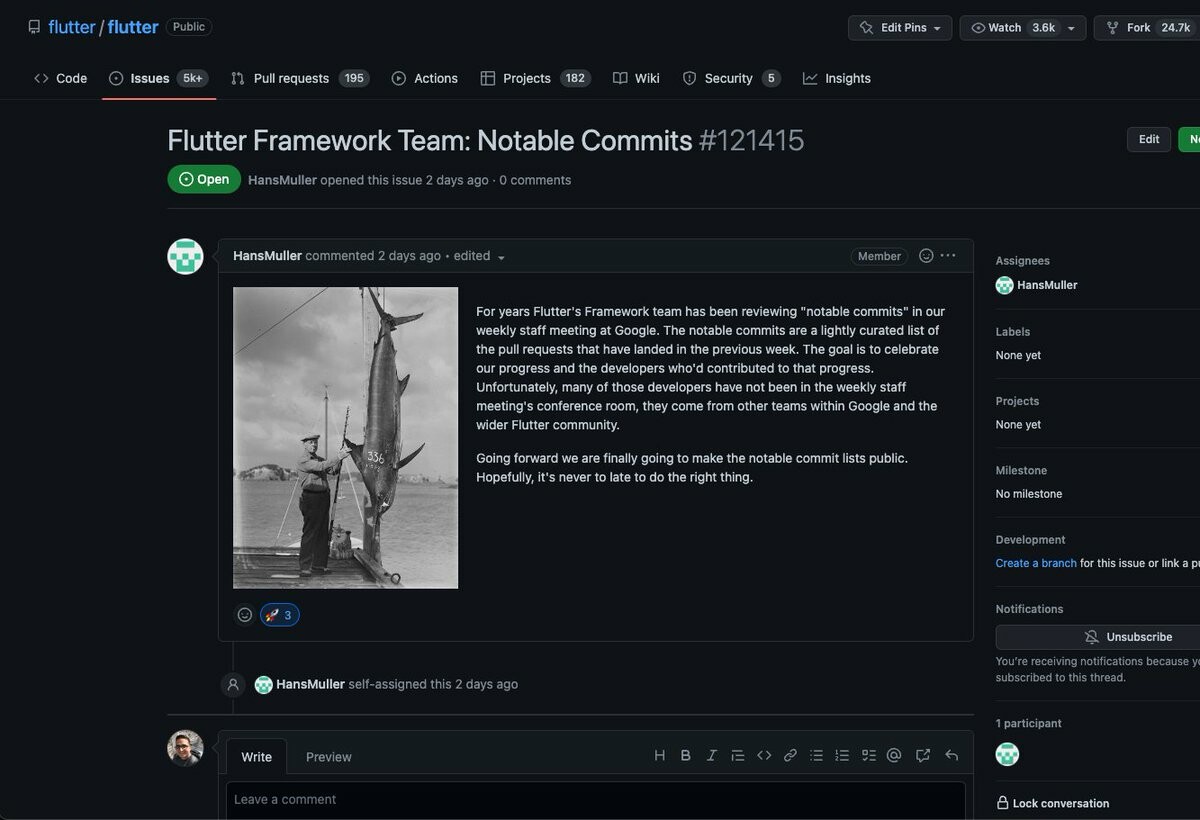Add a reaction using the smiley below the photo
The image size is (1200, 820).
245,615
